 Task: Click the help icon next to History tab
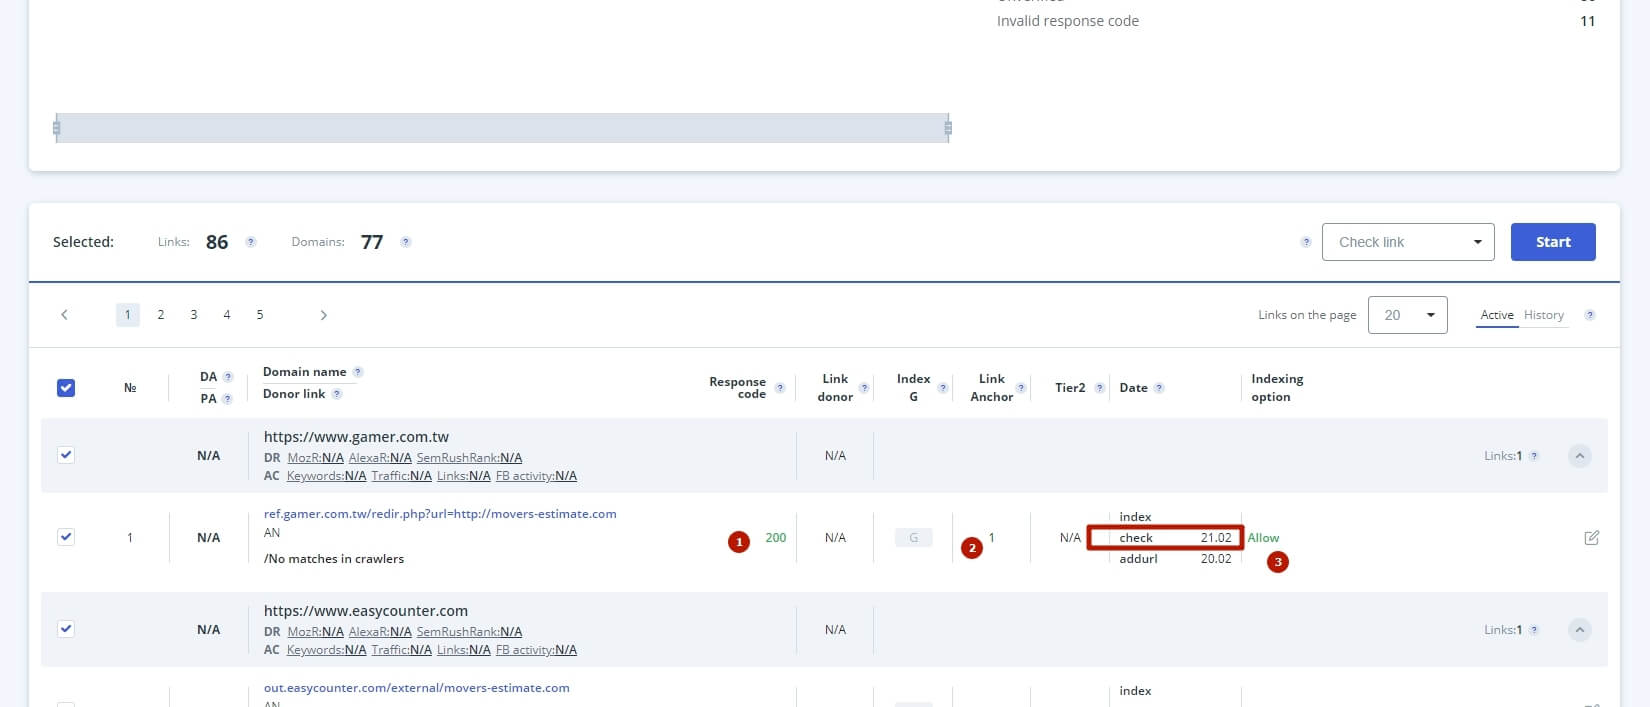coord(1589,315)
